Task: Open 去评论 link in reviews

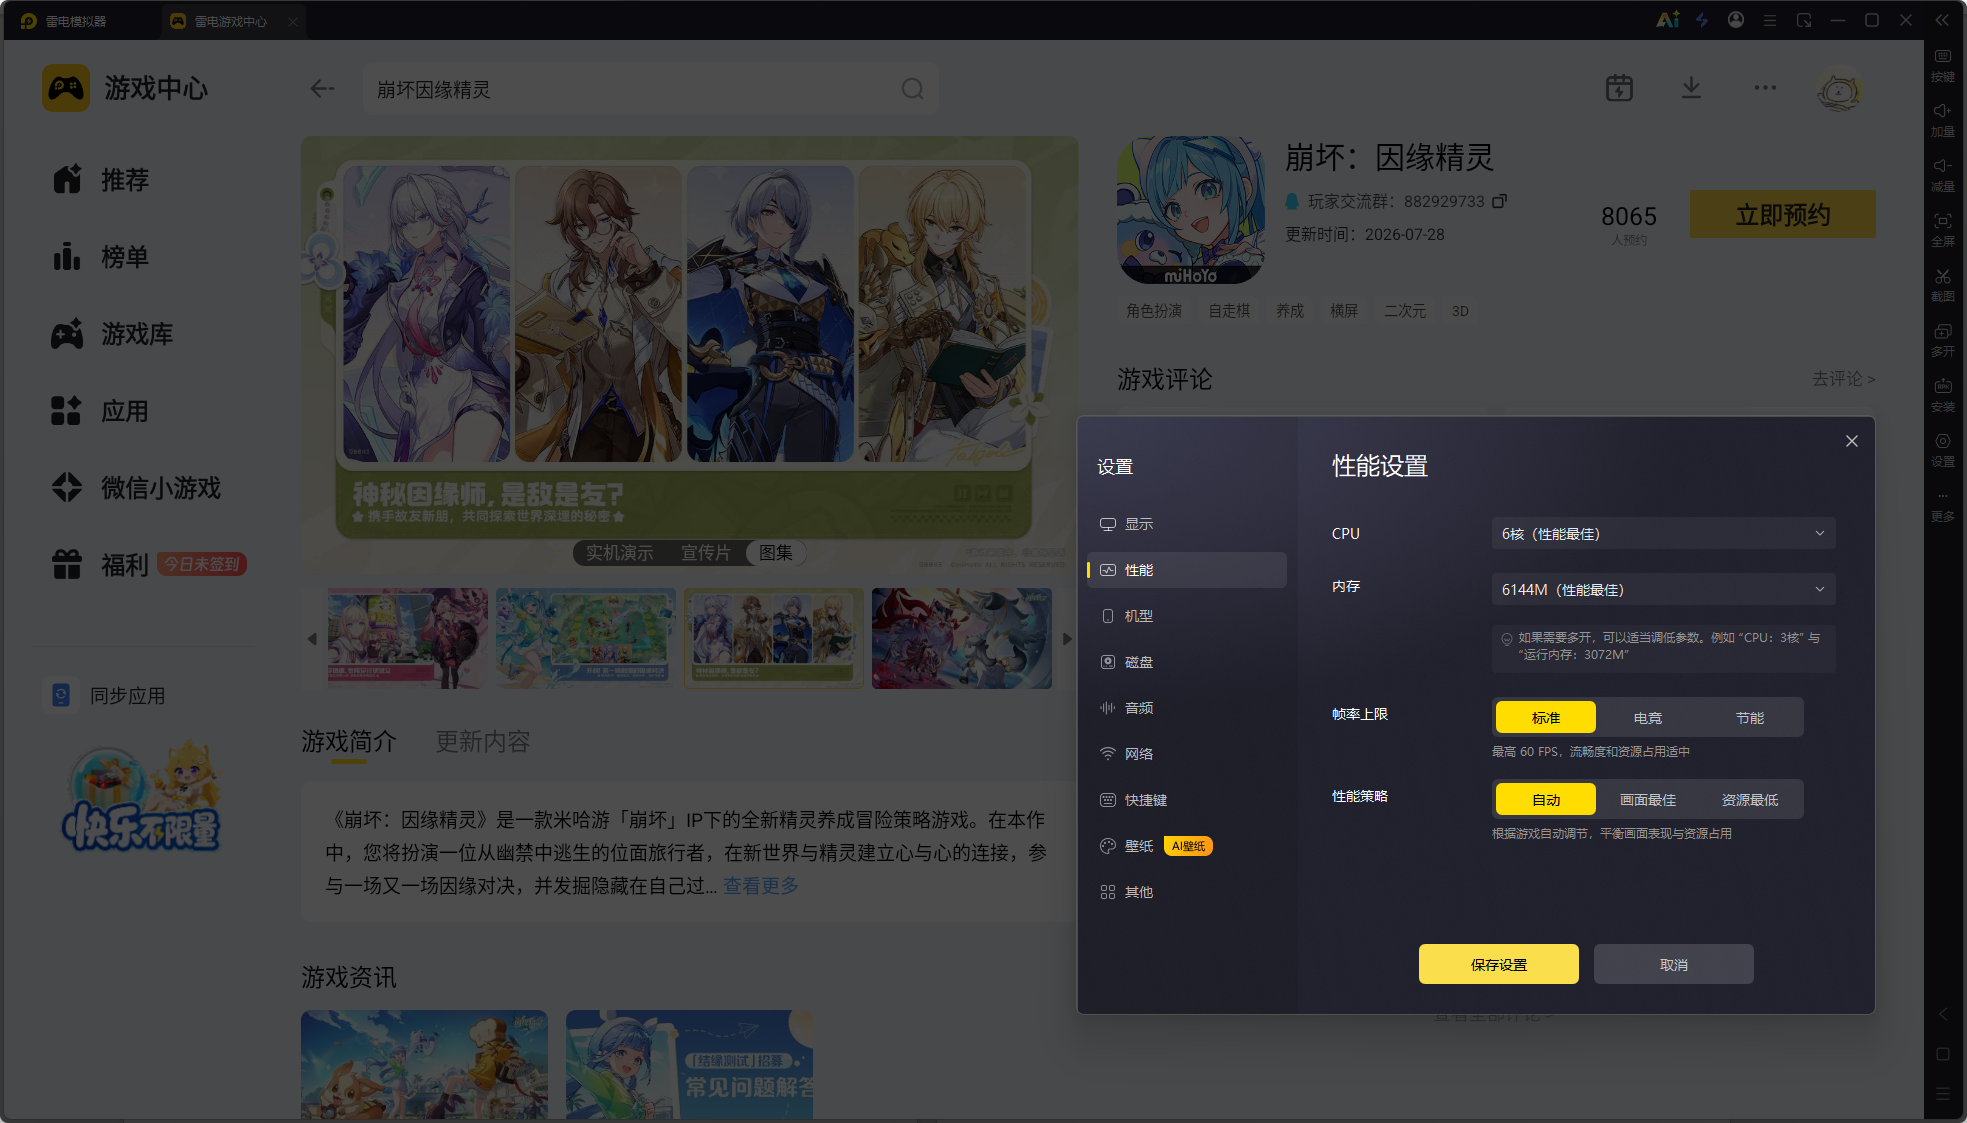Action: (x=1843, y=378)
